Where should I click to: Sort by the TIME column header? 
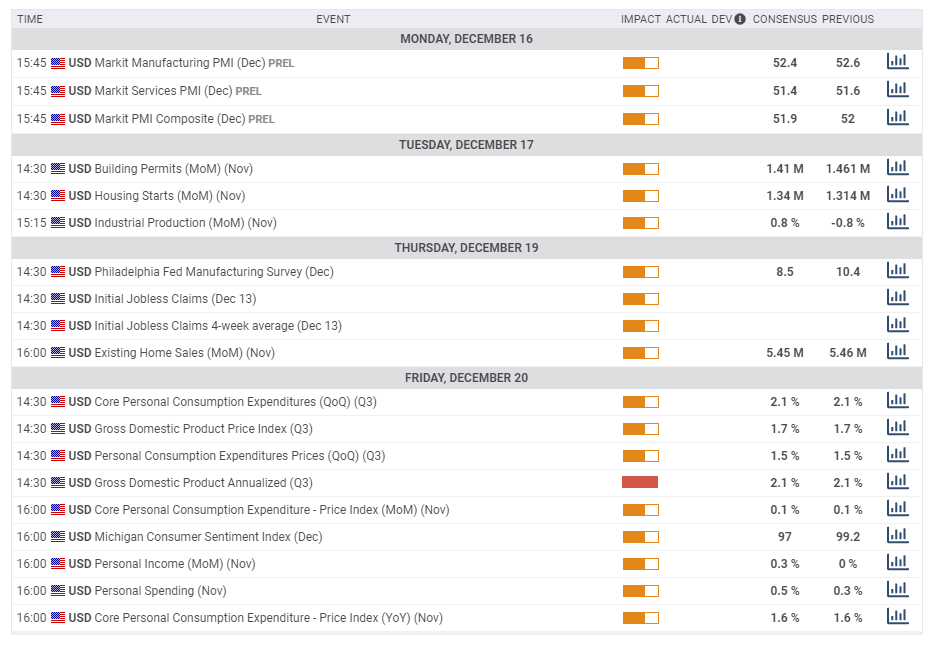tap(30, 19)
